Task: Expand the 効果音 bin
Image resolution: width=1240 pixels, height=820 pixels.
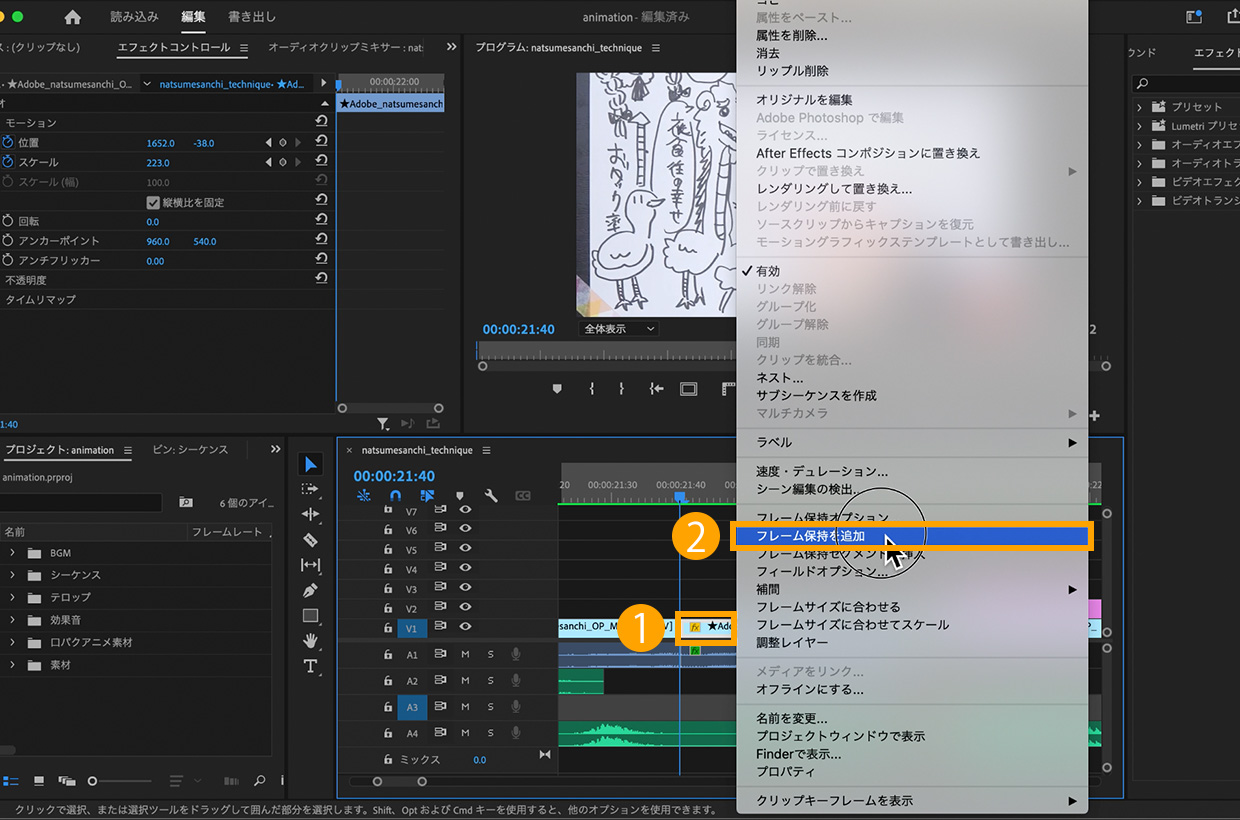Action: click(12, 620)
